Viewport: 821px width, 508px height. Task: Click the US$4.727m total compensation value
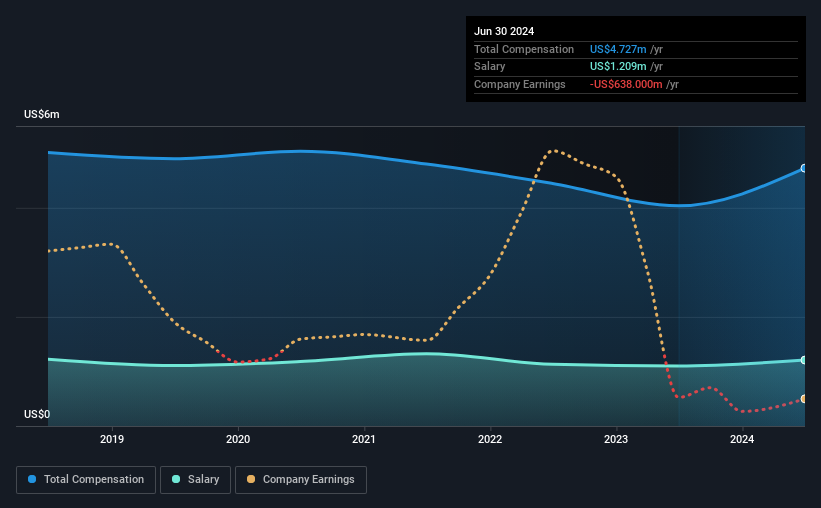(x=618, y=49)
